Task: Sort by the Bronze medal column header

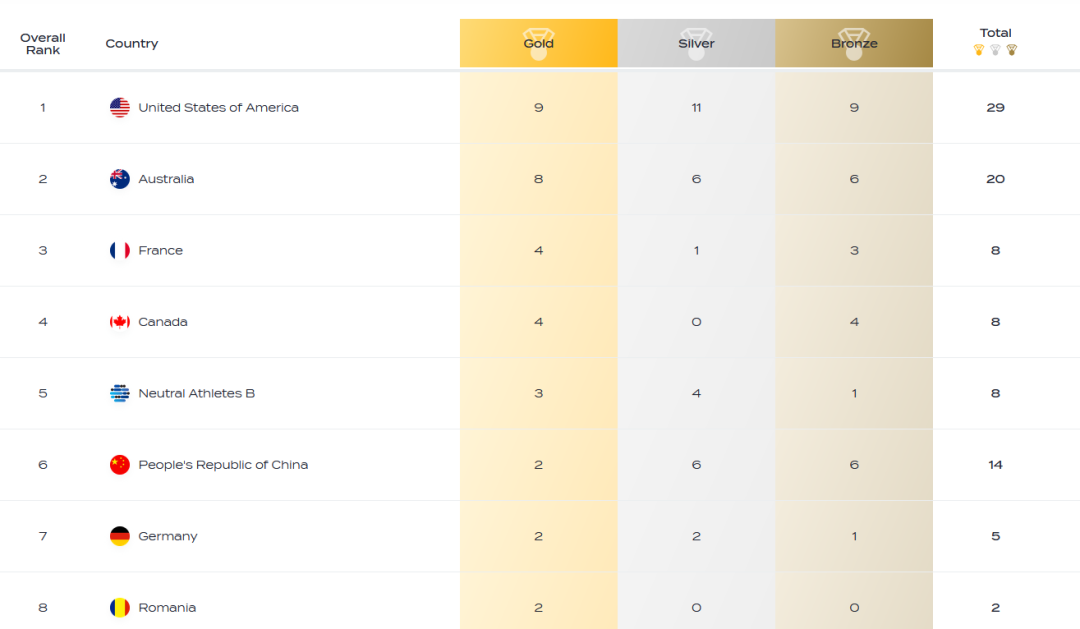Action: coord(854,44)
